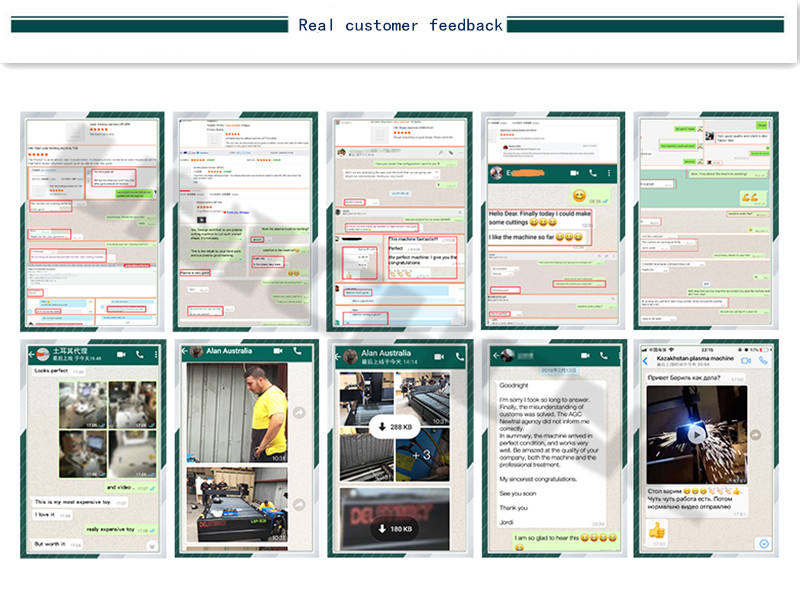The image size is (800, 600).
Task: Open video call in first Alan Australia chat
Action: coord(278,351)
